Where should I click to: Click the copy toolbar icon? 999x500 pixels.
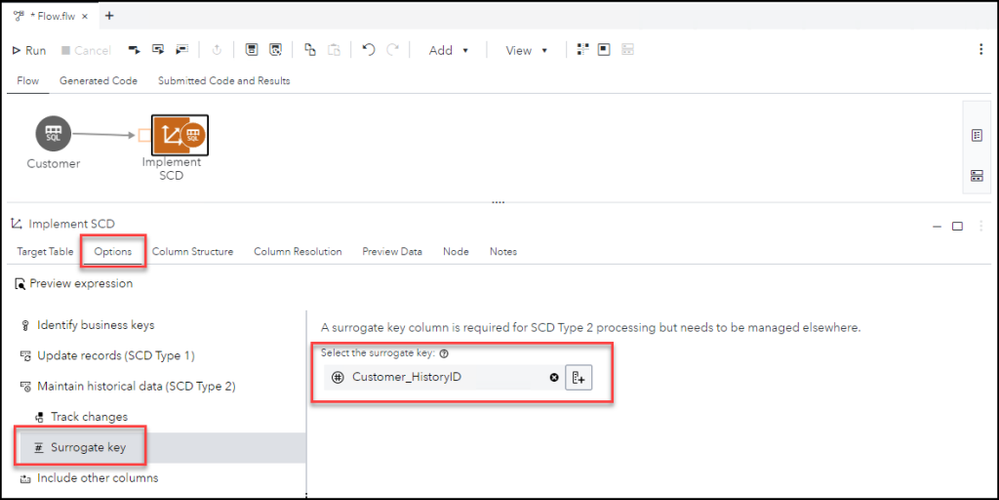(x=310, y=50)
